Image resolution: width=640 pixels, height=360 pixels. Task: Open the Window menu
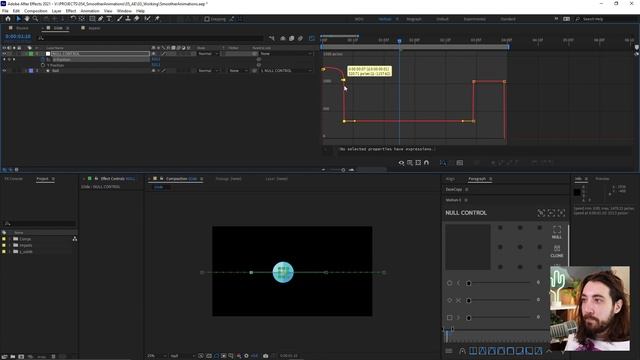click(124, 11)
